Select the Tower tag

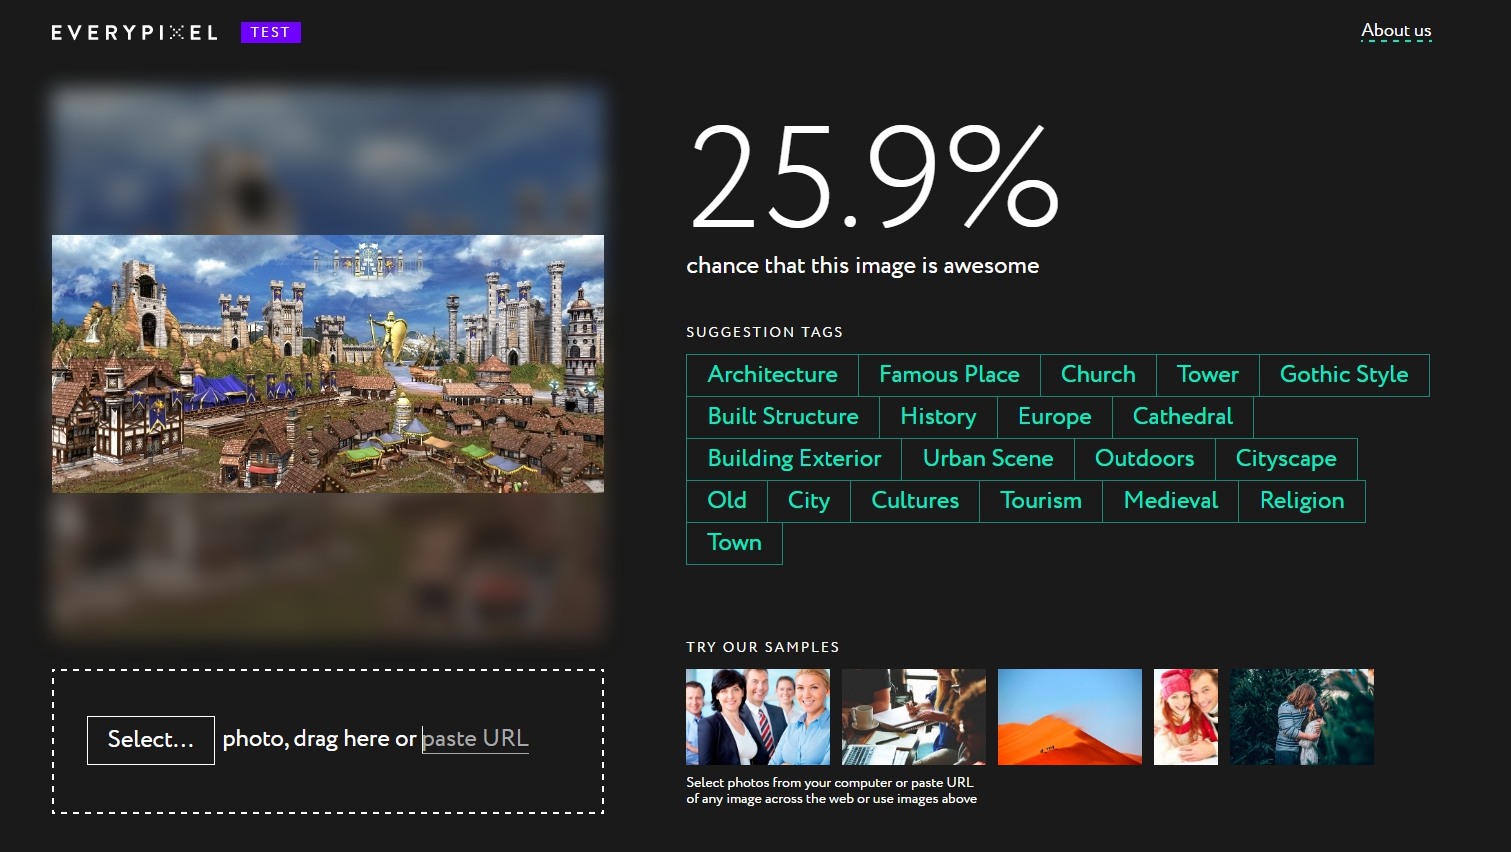tap(1208, 375)
